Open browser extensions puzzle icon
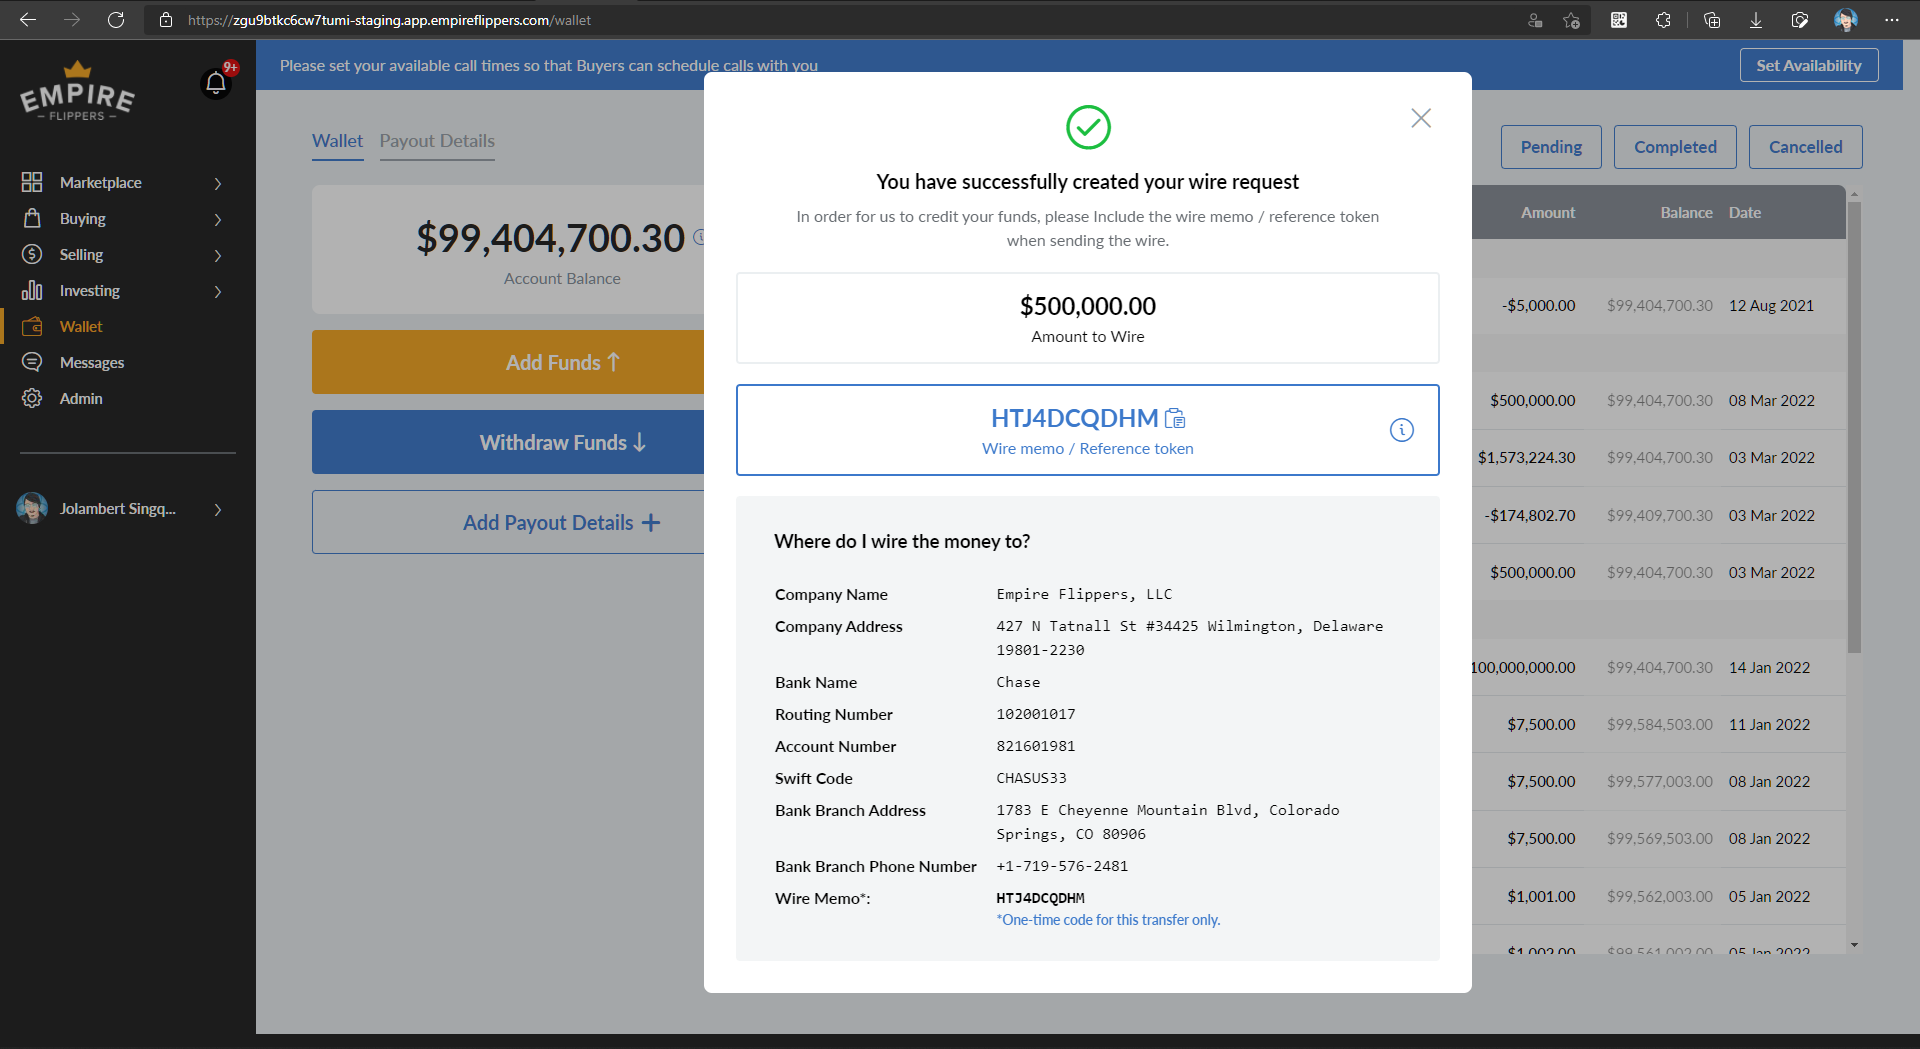 pyautogui.click(x=1663, y=20)
